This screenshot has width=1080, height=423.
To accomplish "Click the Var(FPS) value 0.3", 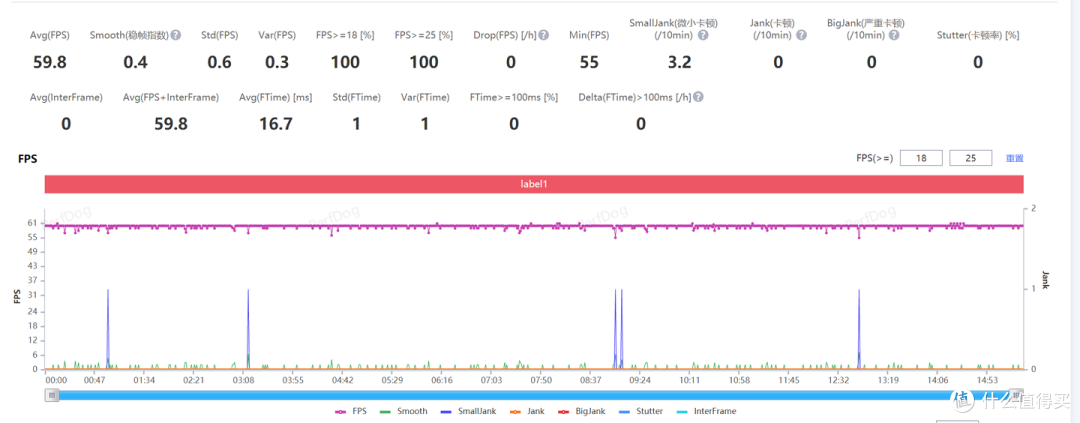I will [277, 63].
